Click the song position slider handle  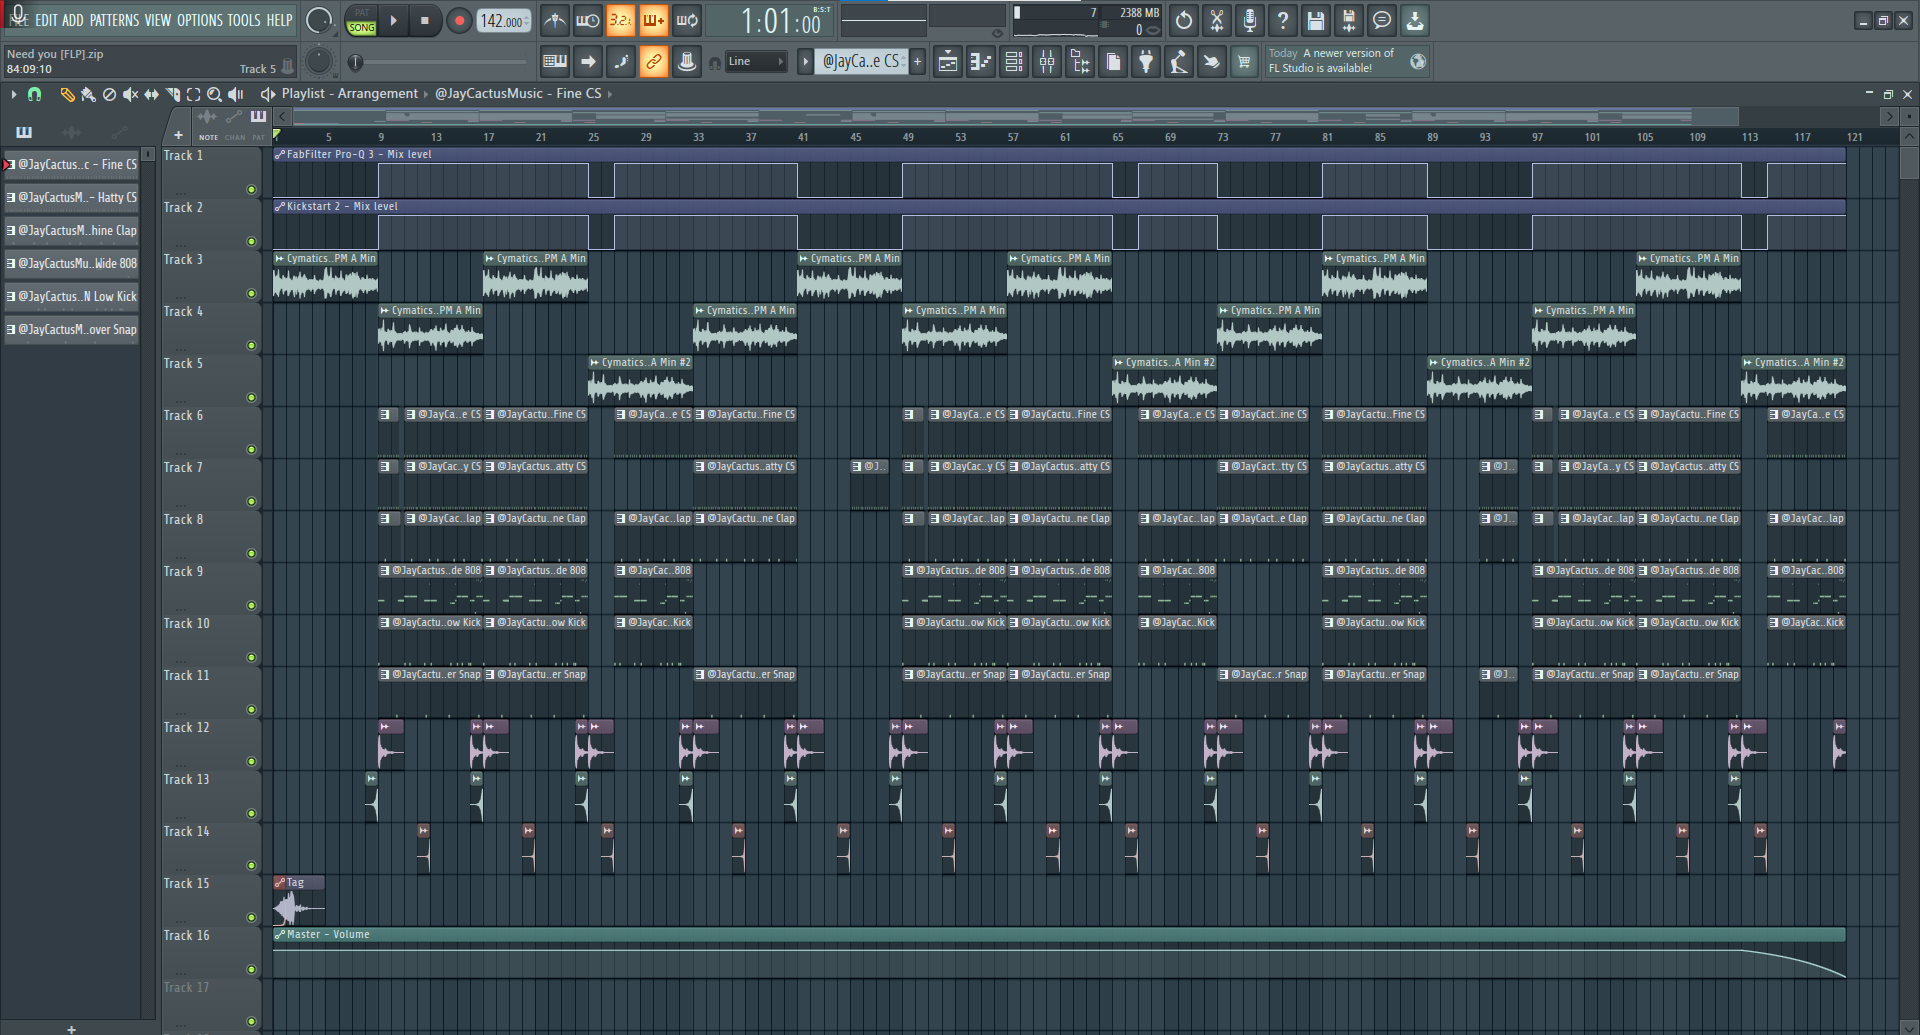tap(355, 62)
